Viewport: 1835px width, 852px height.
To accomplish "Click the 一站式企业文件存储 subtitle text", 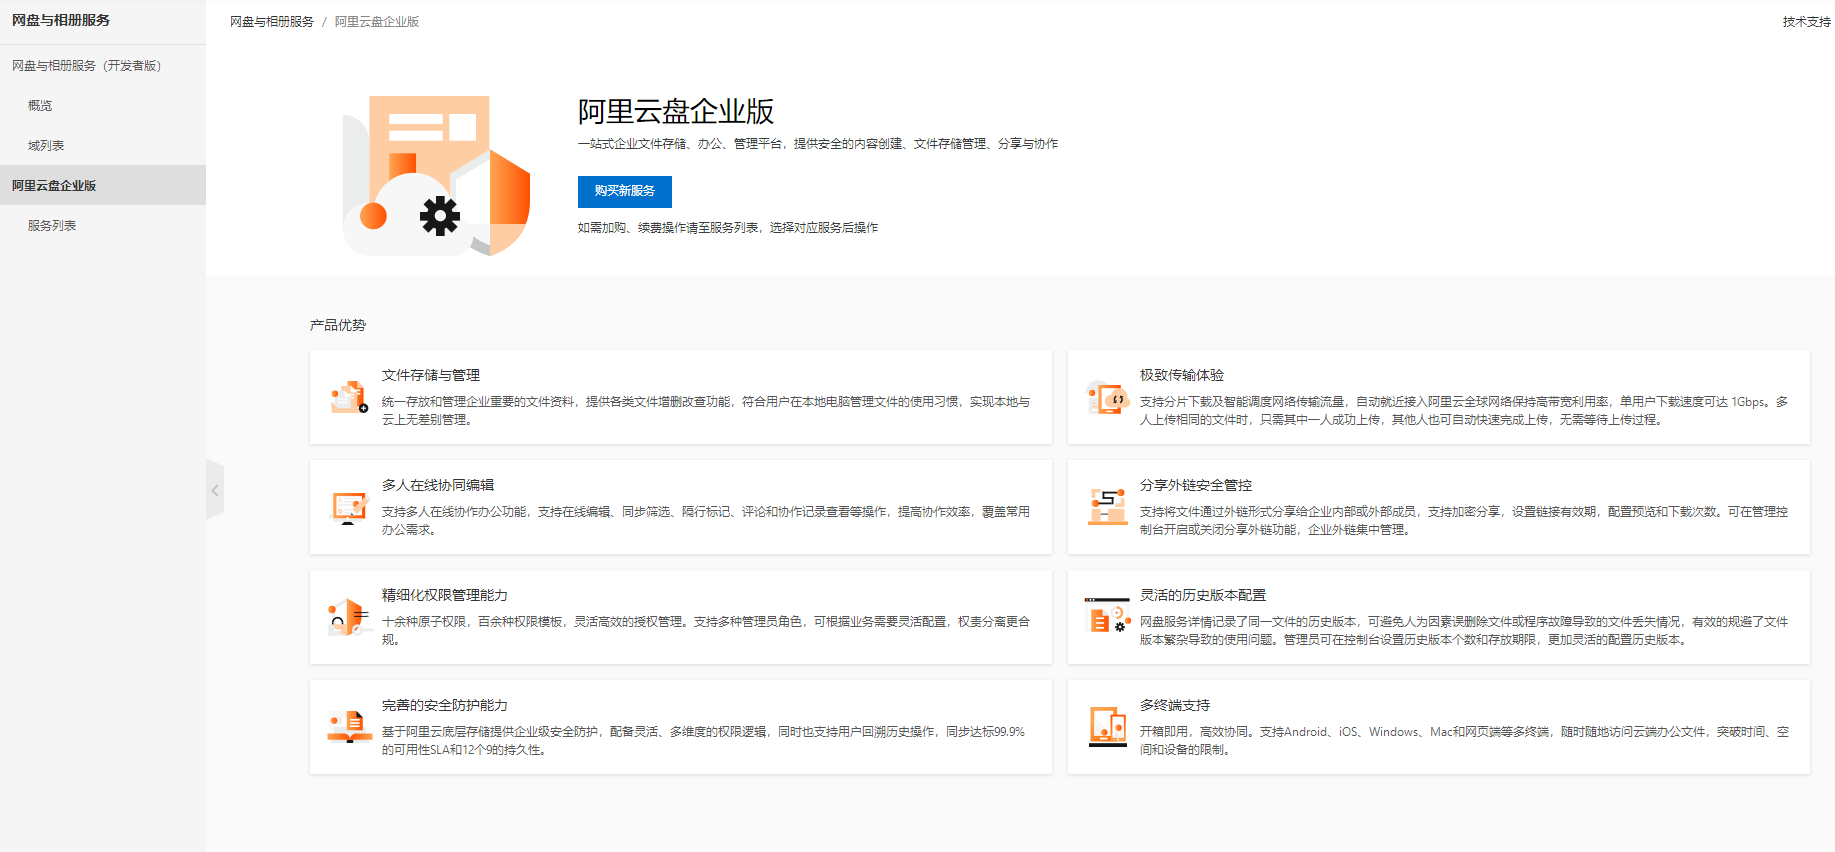I will coord(818,144).
